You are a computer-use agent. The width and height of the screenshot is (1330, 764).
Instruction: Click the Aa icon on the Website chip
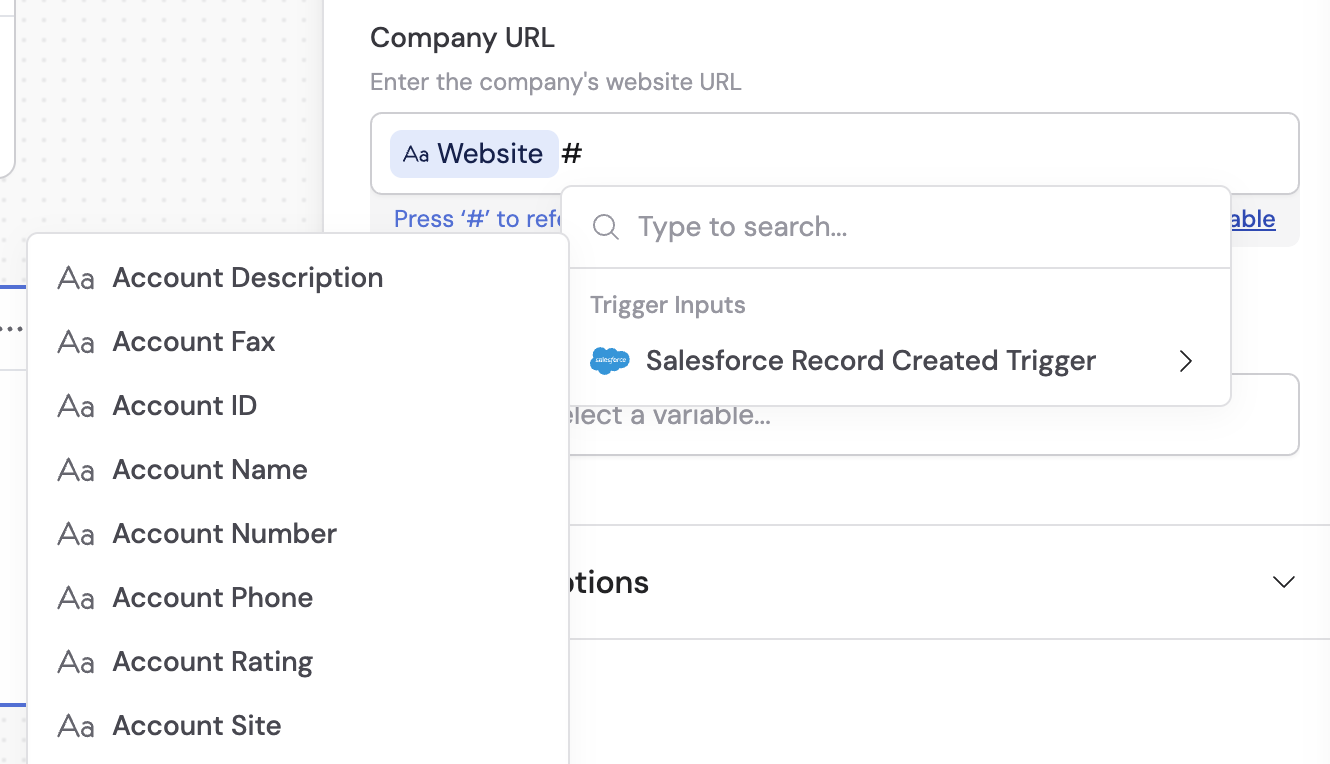(418, 154)
